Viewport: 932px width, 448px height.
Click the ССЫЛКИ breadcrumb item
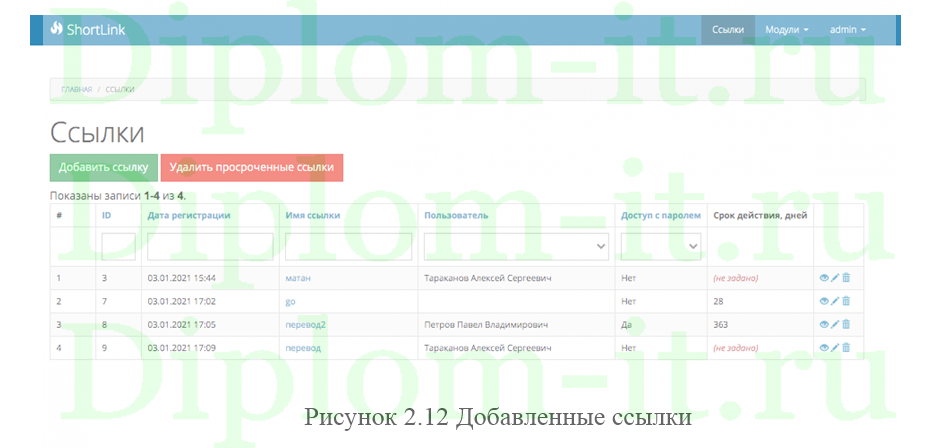tap(120, 89)
